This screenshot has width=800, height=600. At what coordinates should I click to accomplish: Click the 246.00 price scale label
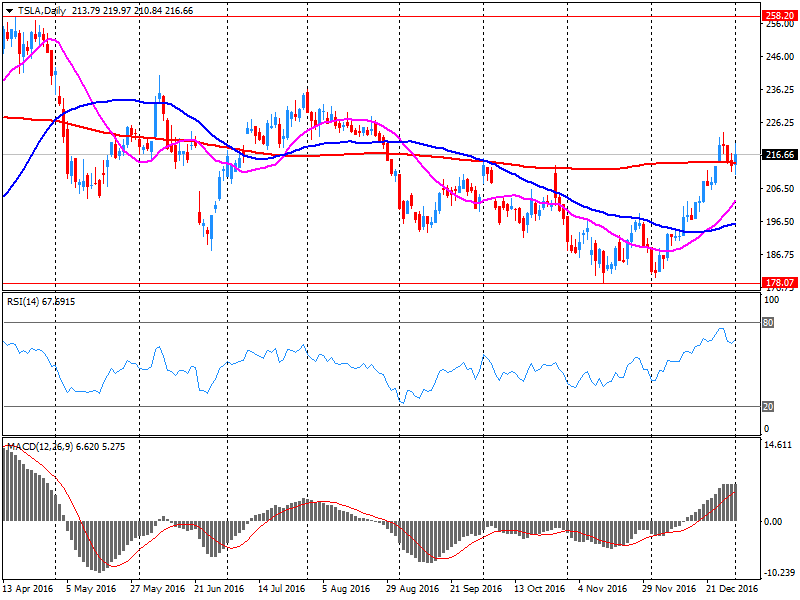tap(779, 57)
